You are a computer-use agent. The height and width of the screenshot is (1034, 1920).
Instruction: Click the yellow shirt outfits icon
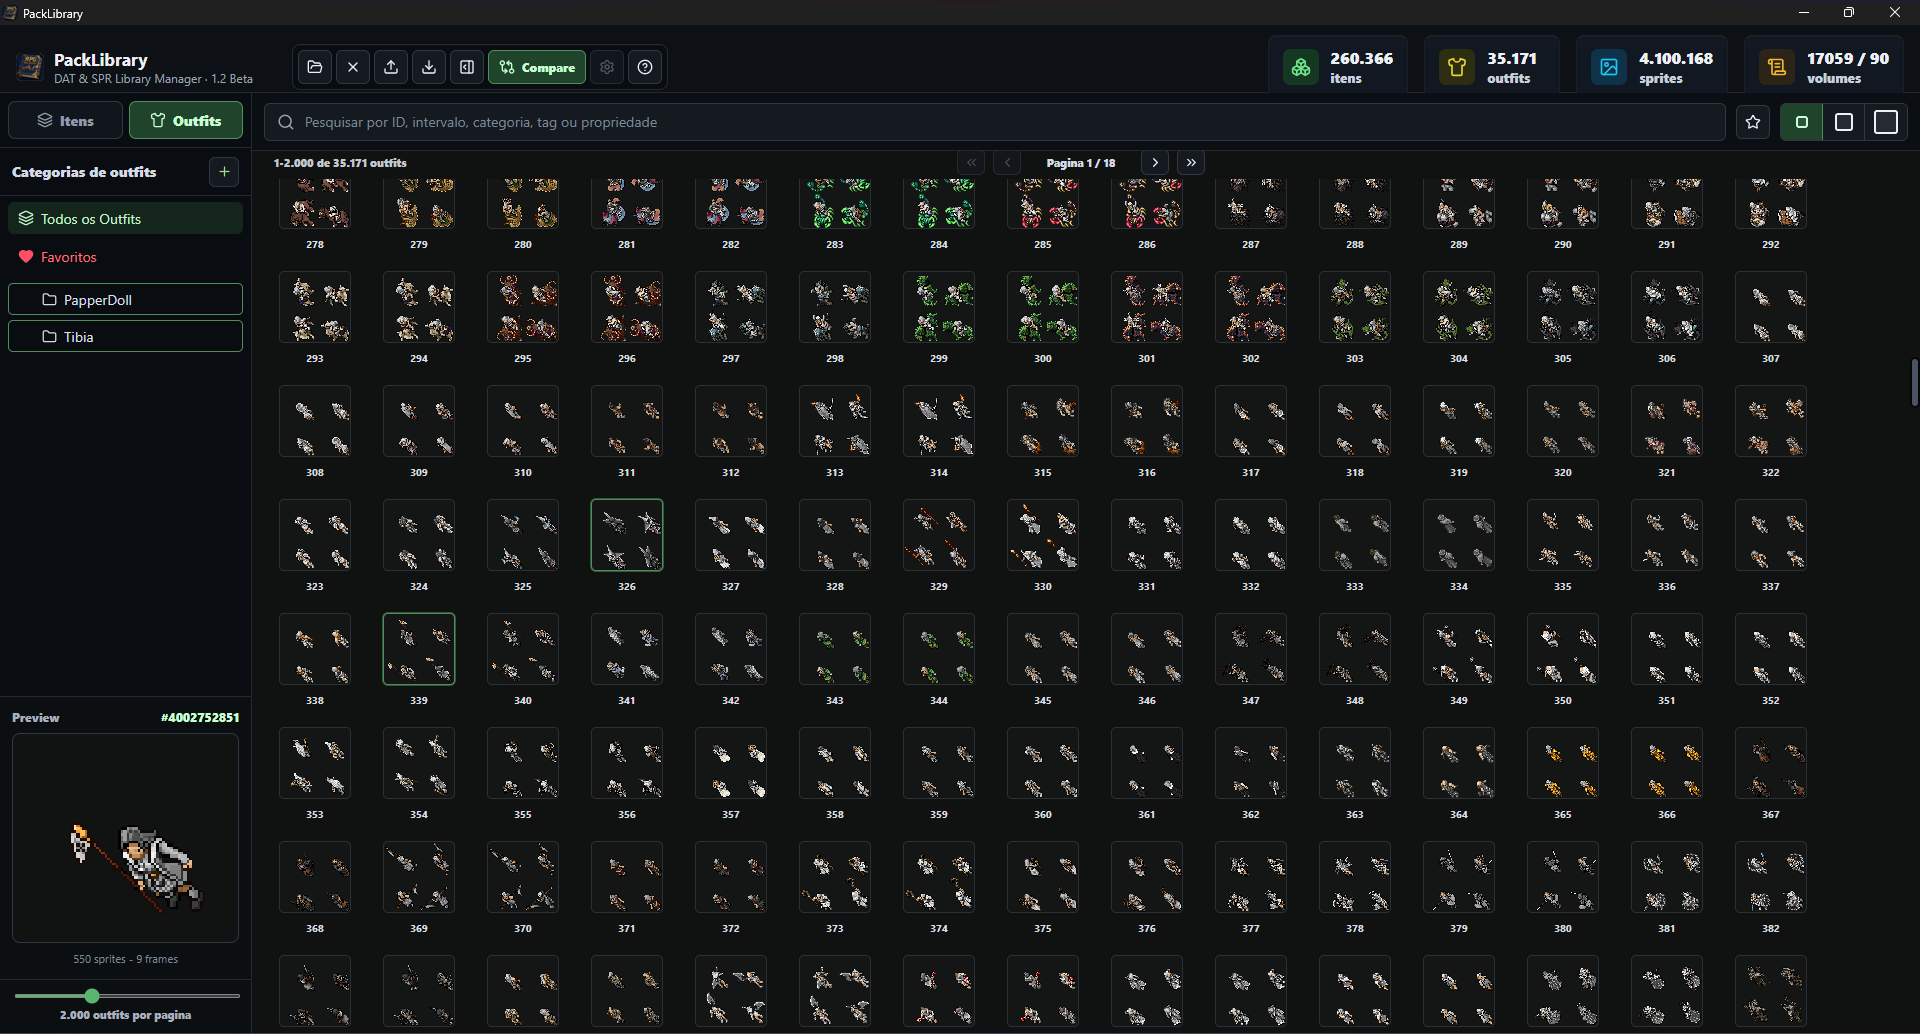point(1457,67)
